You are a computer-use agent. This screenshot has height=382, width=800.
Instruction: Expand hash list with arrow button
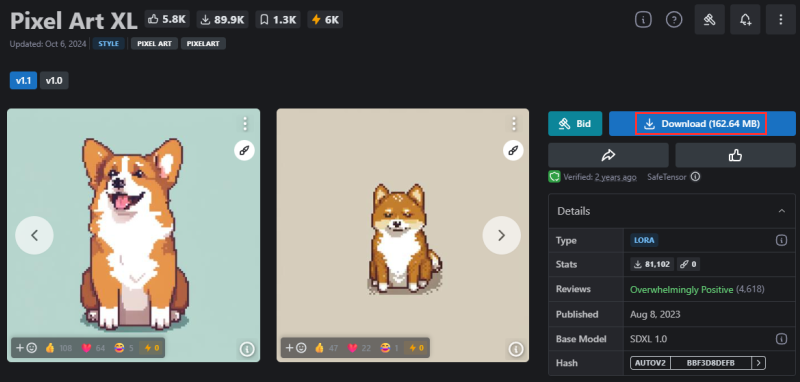click(x=759, y=363)
